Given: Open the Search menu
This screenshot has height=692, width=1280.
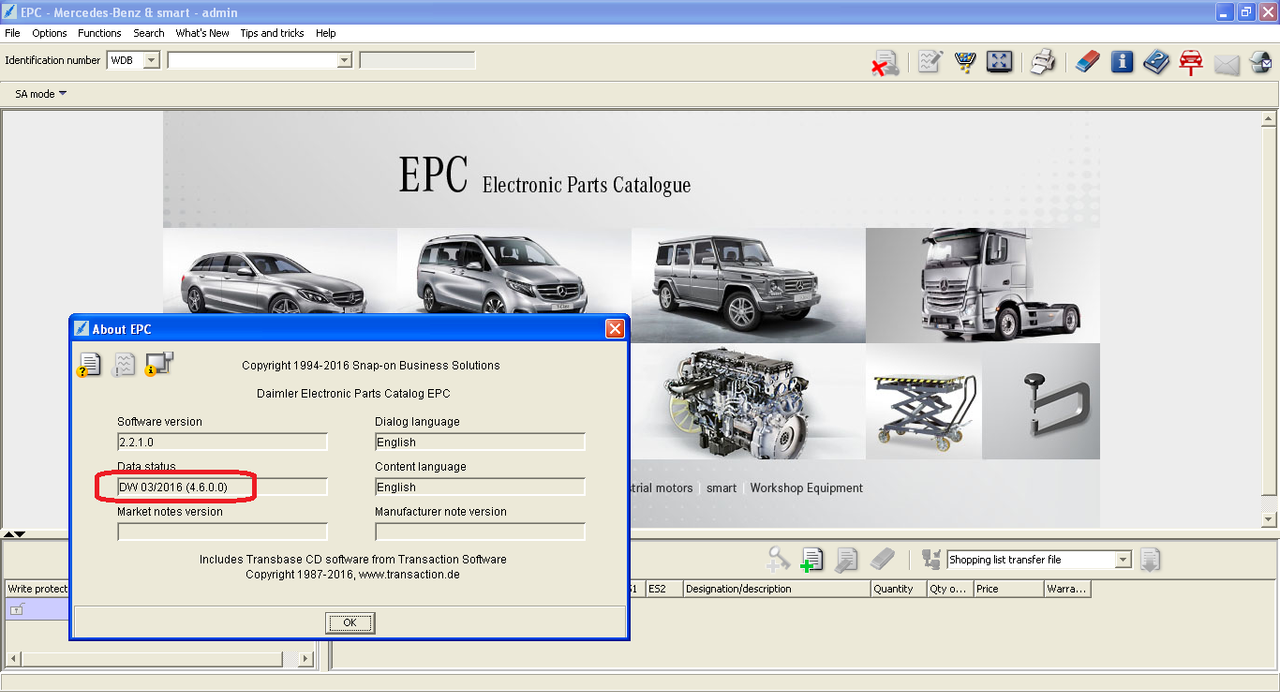Looking at the screenshot, I should [148, 33].
